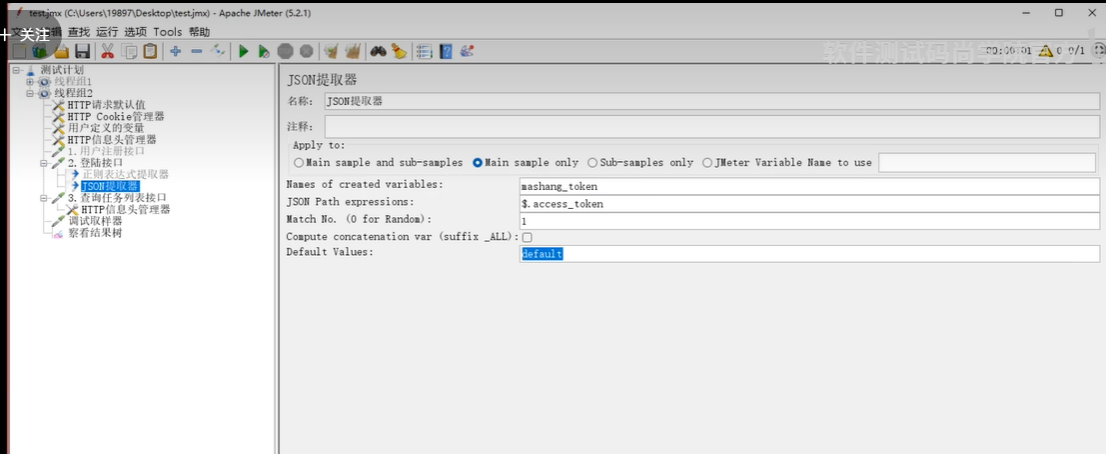Select HTTP信息头管理器 under 查询任务列表接口
The image size is (1106, 454).
126,209
